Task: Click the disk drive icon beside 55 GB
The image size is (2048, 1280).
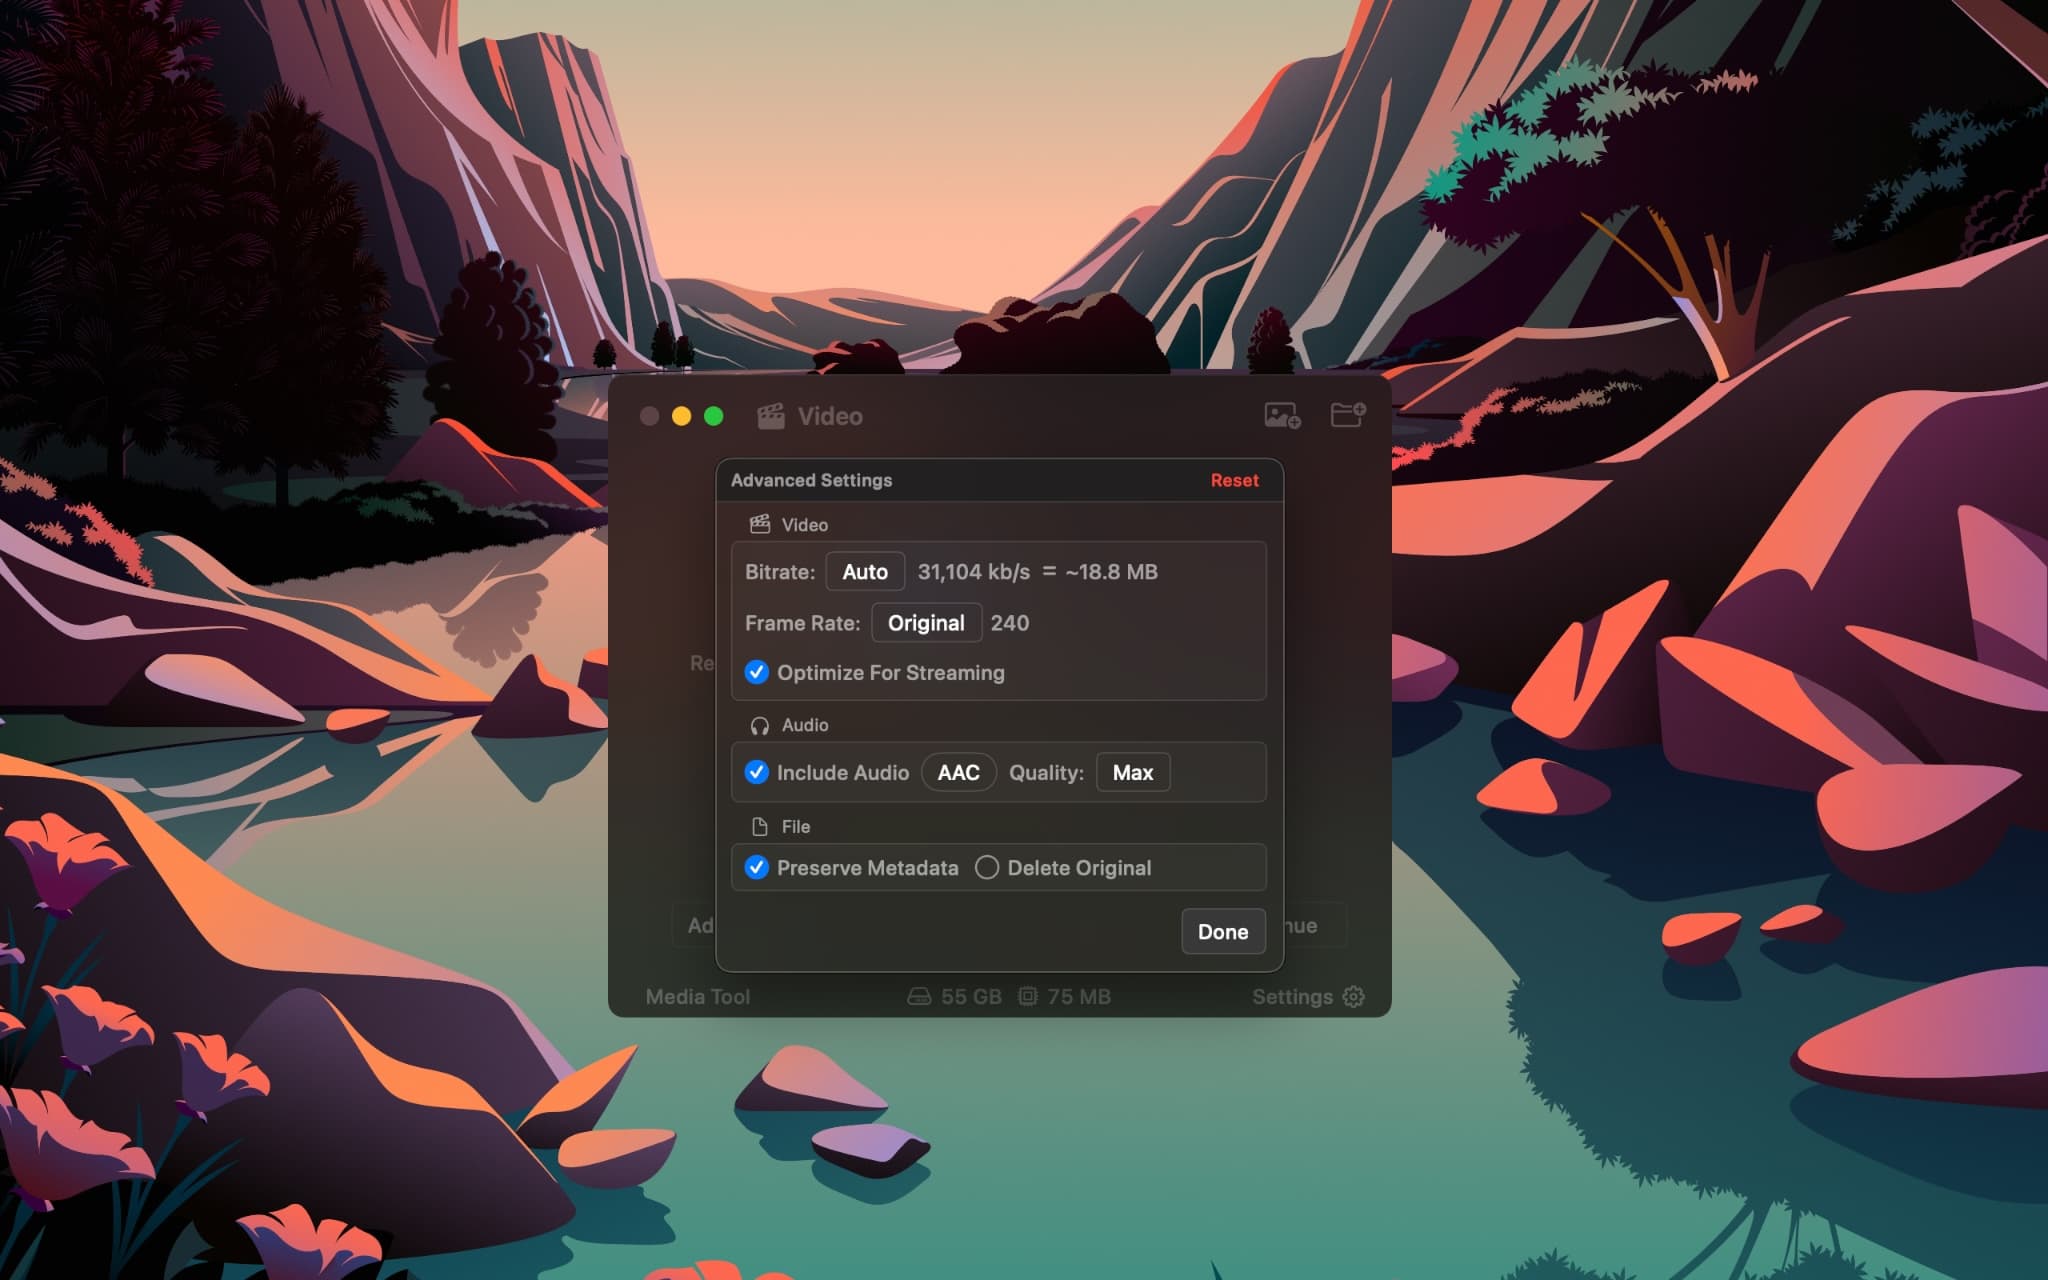Action: click(x=920, y=996)
